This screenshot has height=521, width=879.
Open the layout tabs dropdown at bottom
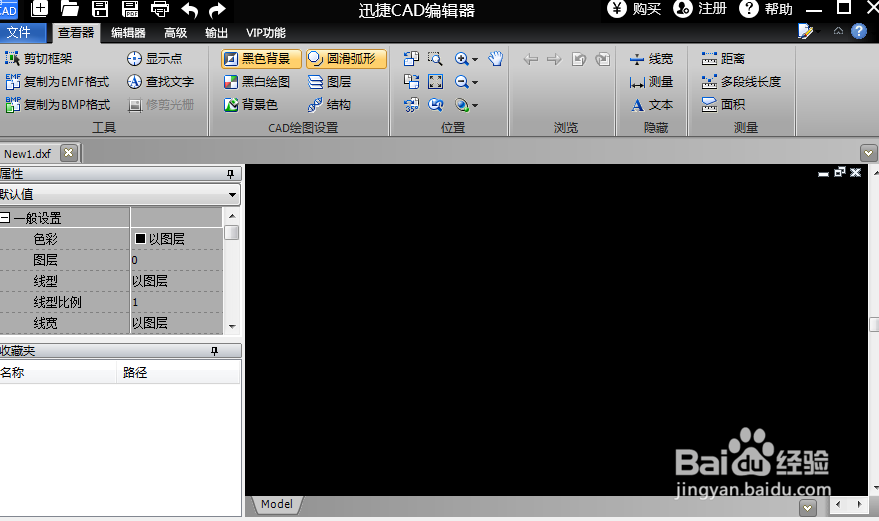pos(807,508)
